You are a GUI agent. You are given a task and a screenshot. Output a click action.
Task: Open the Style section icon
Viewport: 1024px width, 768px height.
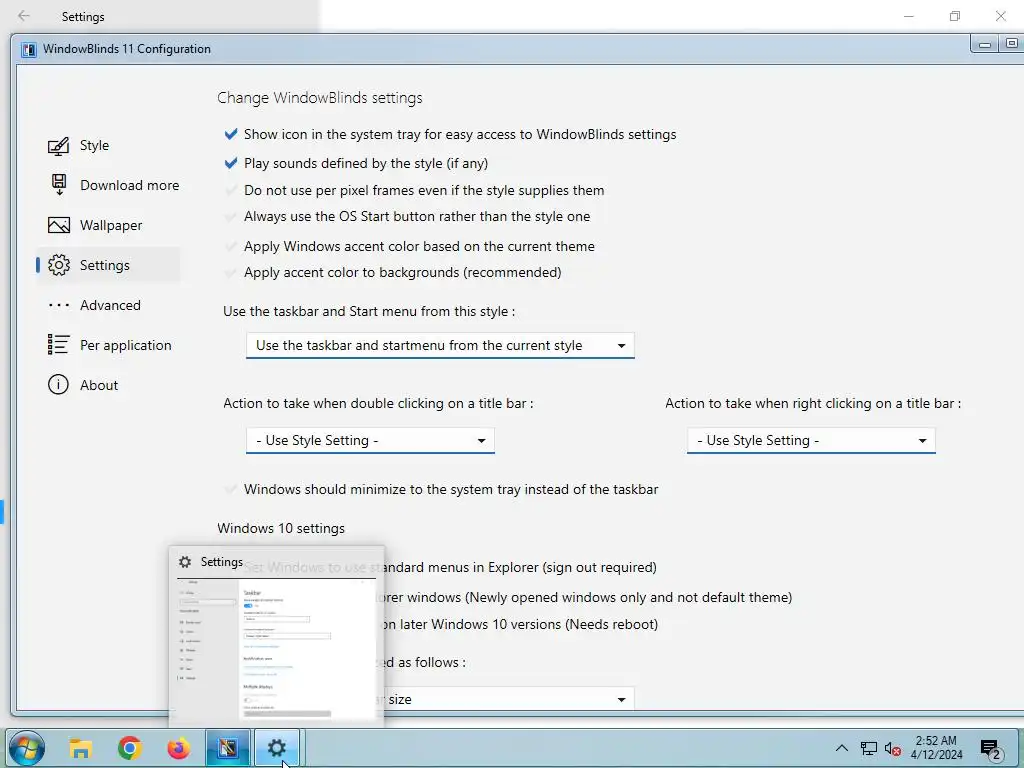click(58, 146)
